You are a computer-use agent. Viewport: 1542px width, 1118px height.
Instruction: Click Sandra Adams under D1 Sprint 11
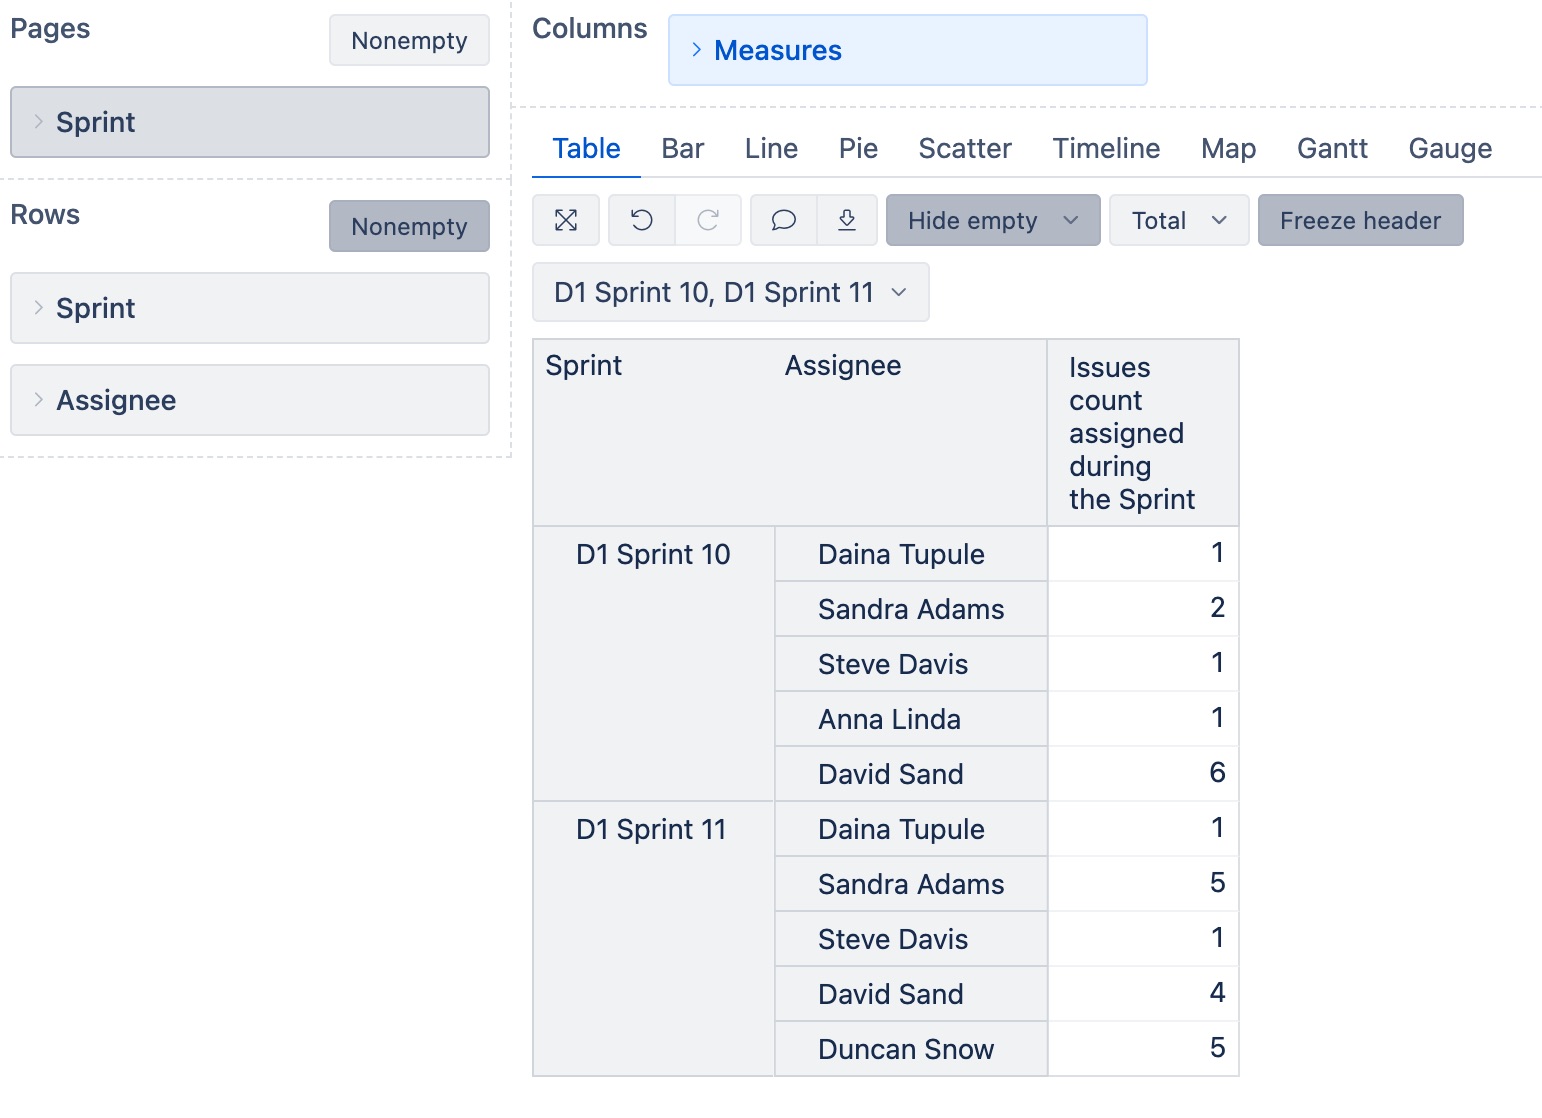(x=911, y=884)
